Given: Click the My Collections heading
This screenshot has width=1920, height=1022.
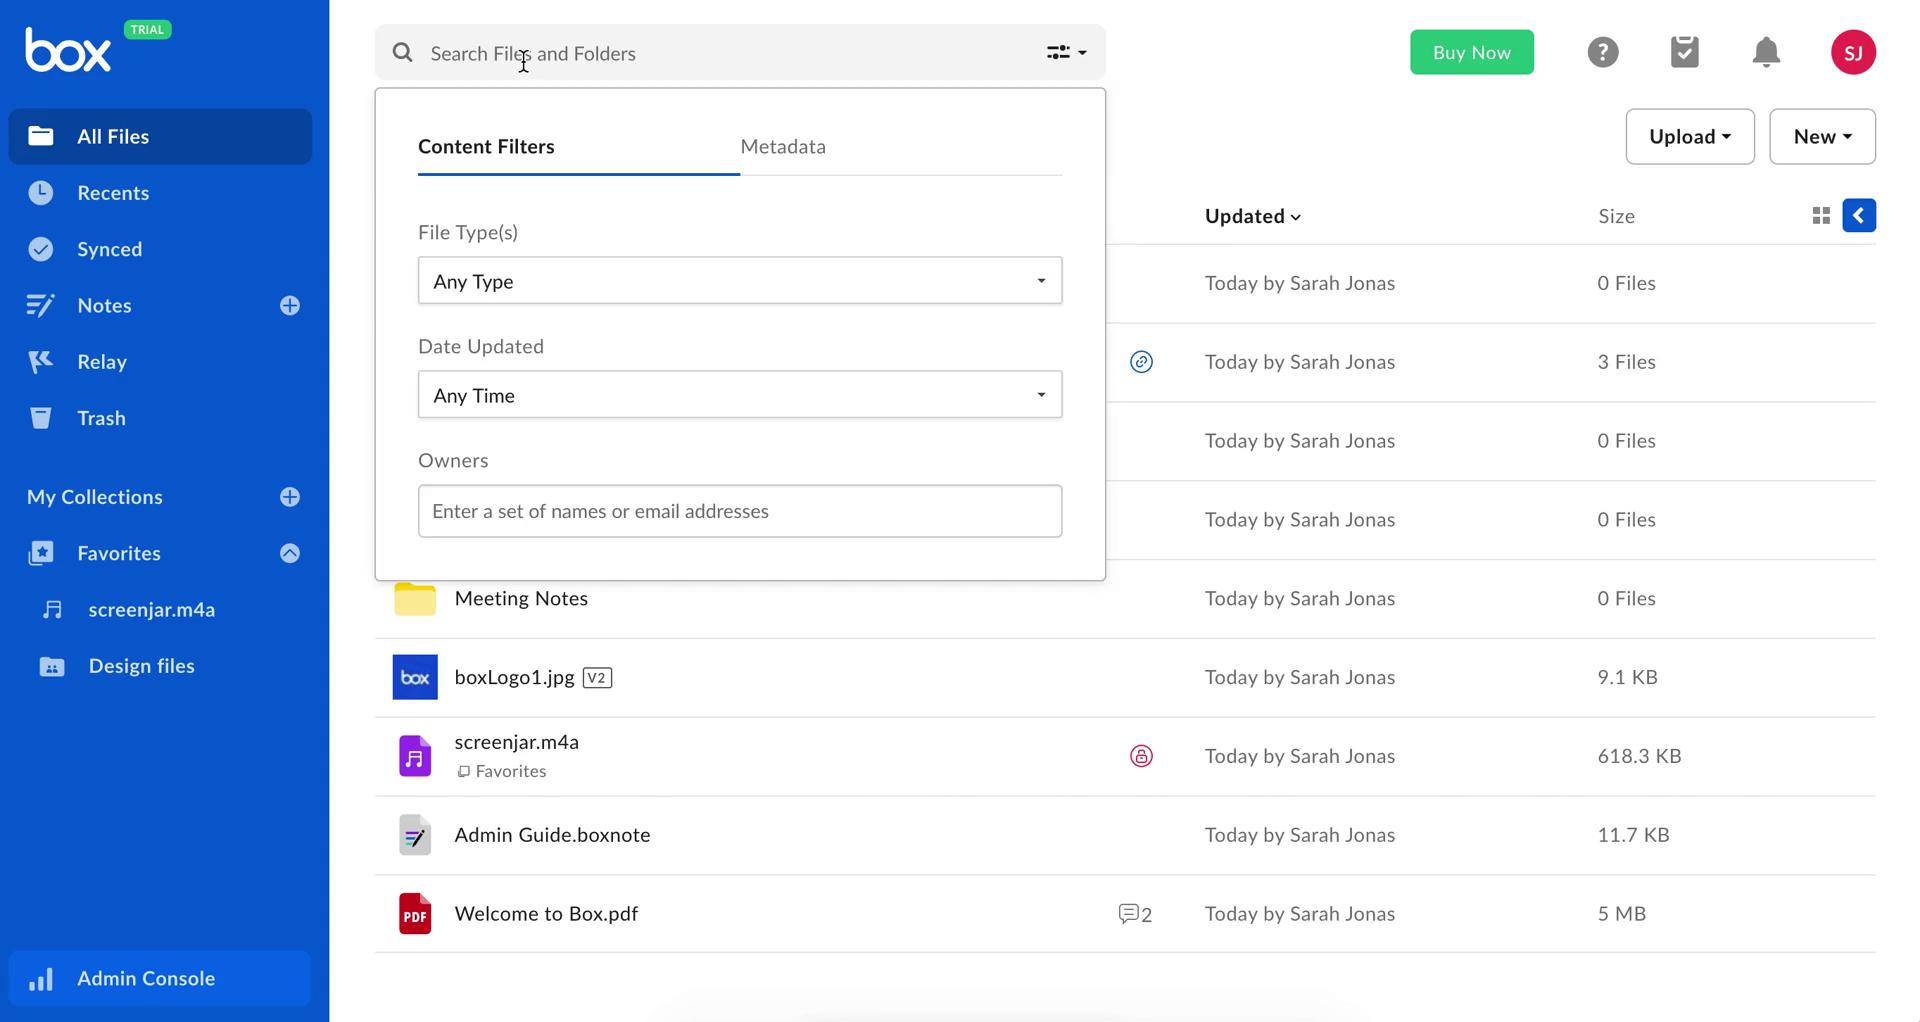Looking at the screenshot, I should [x=95, y=497].
